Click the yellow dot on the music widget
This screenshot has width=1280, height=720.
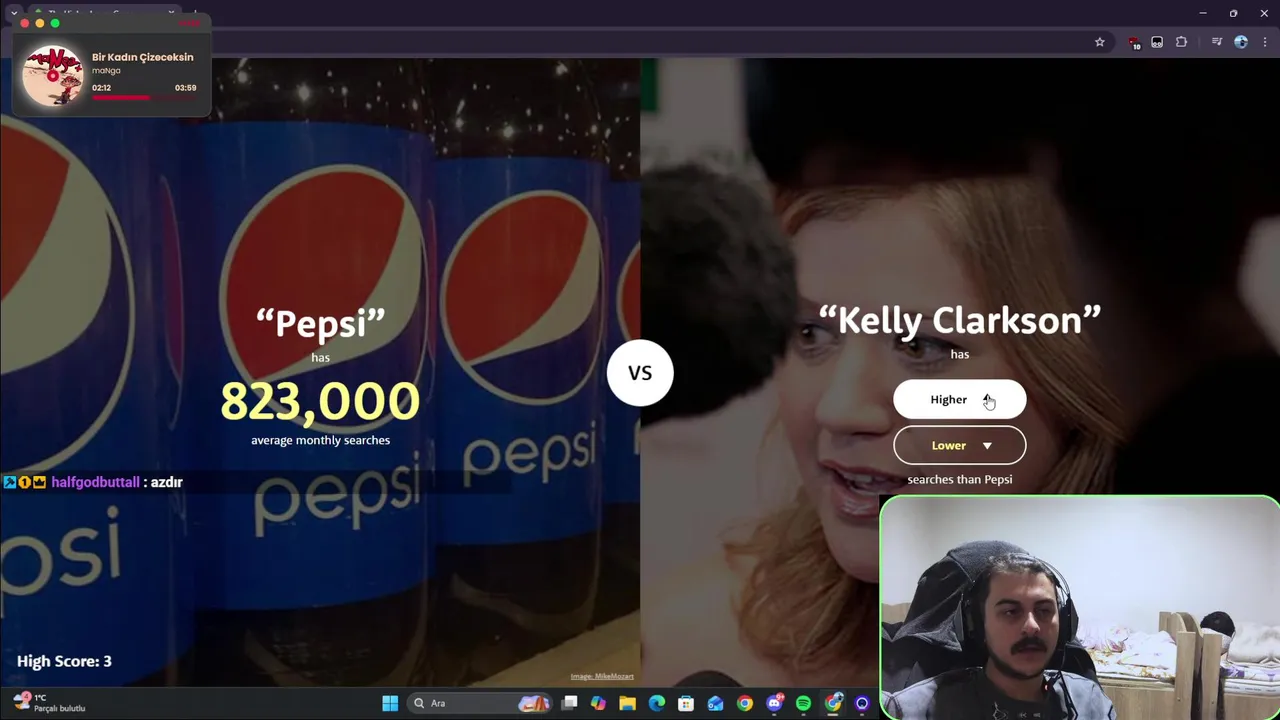[x=40, y=23]
